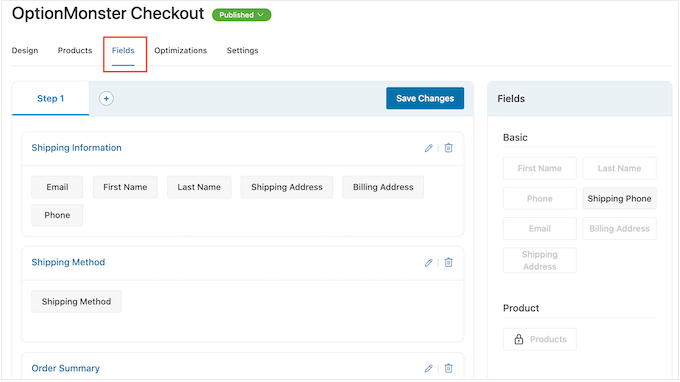Select the Shipping Address field chip
This screenshot has width=680, height=382.
287,187
